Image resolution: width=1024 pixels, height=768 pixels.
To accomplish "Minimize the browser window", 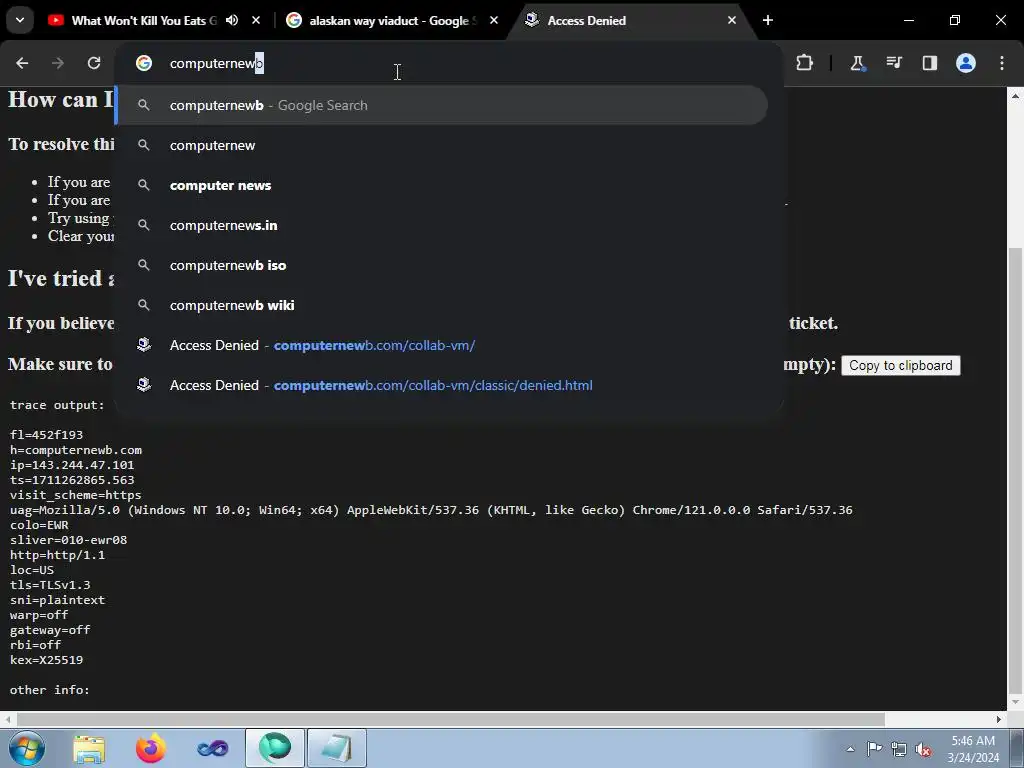I will point(908,20).
